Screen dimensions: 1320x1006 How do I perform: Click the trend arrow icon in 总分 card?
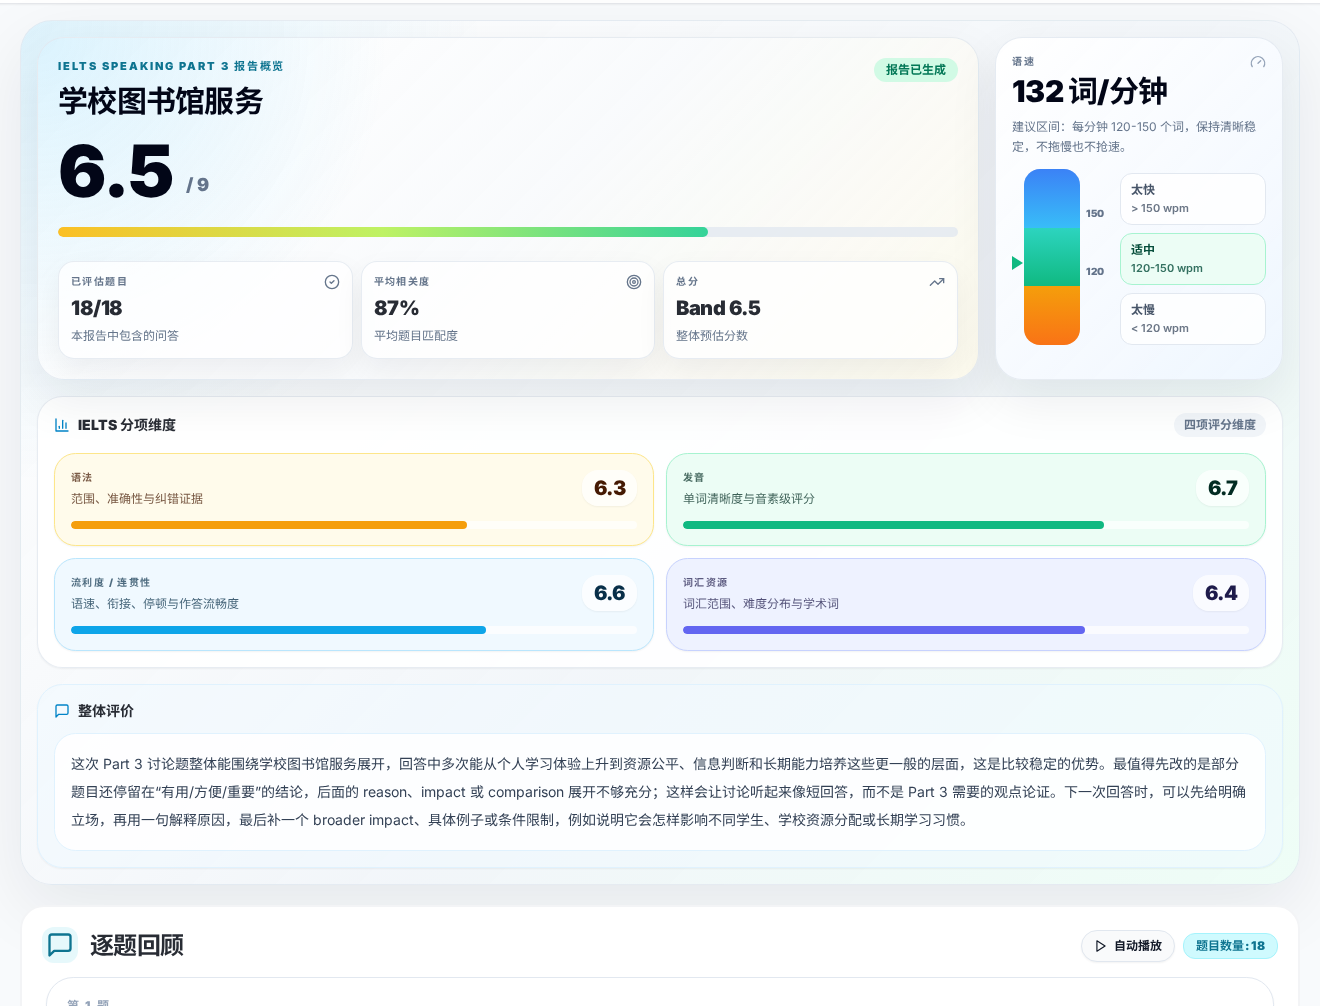[x=937, y=282]
